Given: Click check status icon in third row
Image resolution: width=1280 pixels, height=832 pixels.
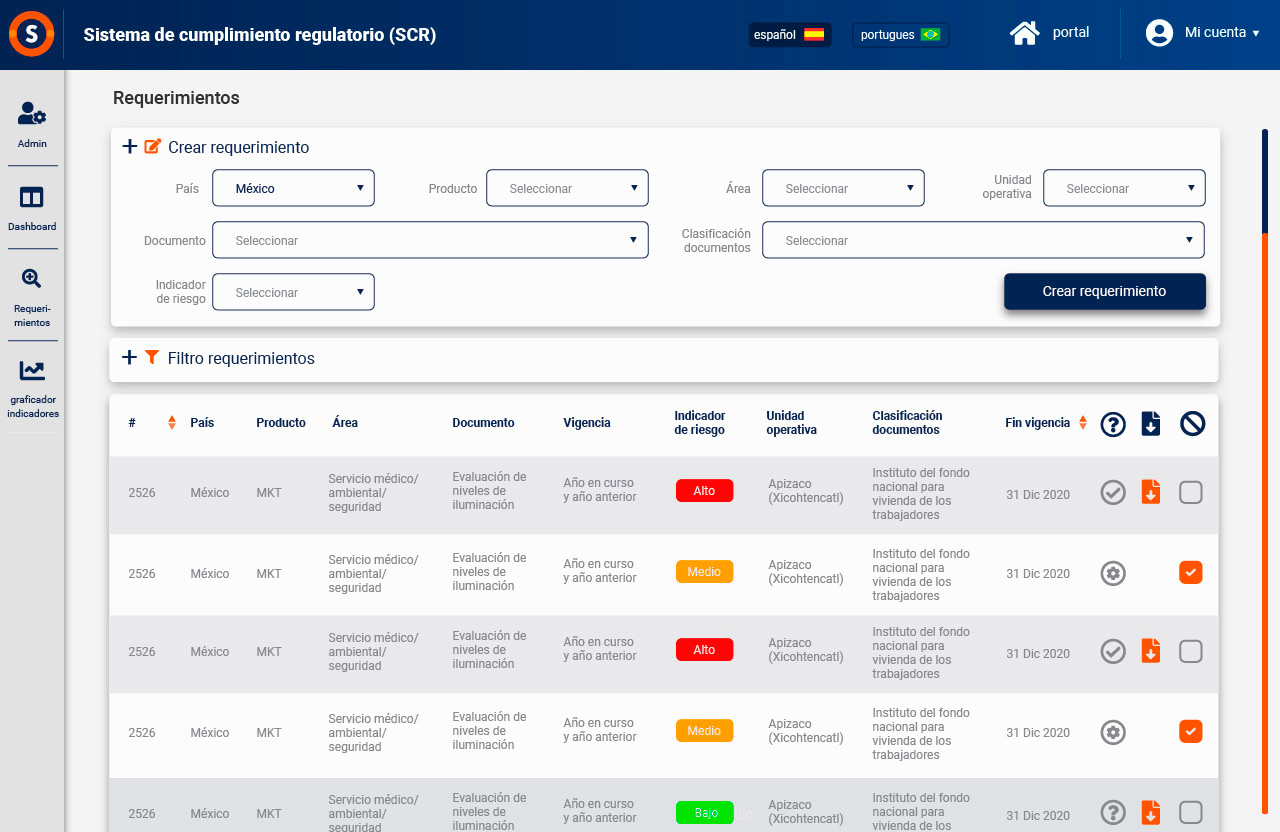Looking at the screenshot, I should point(1113,651).
